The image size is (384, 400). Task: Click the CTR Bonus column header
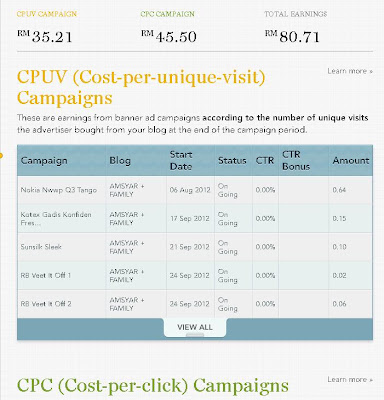tap(296, 160)
